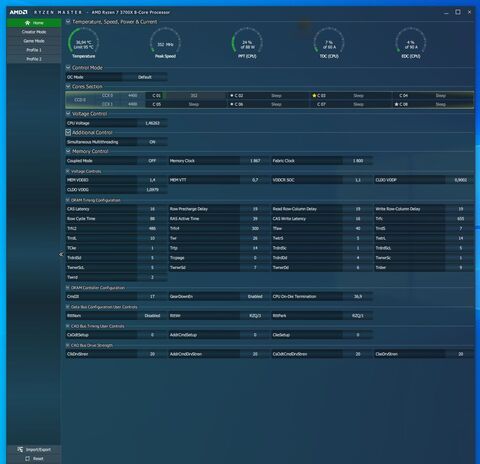This screenshot has width=480, height=464.
Task: Click the CCX 1 speed value
Action: click(x=133, y=104)
